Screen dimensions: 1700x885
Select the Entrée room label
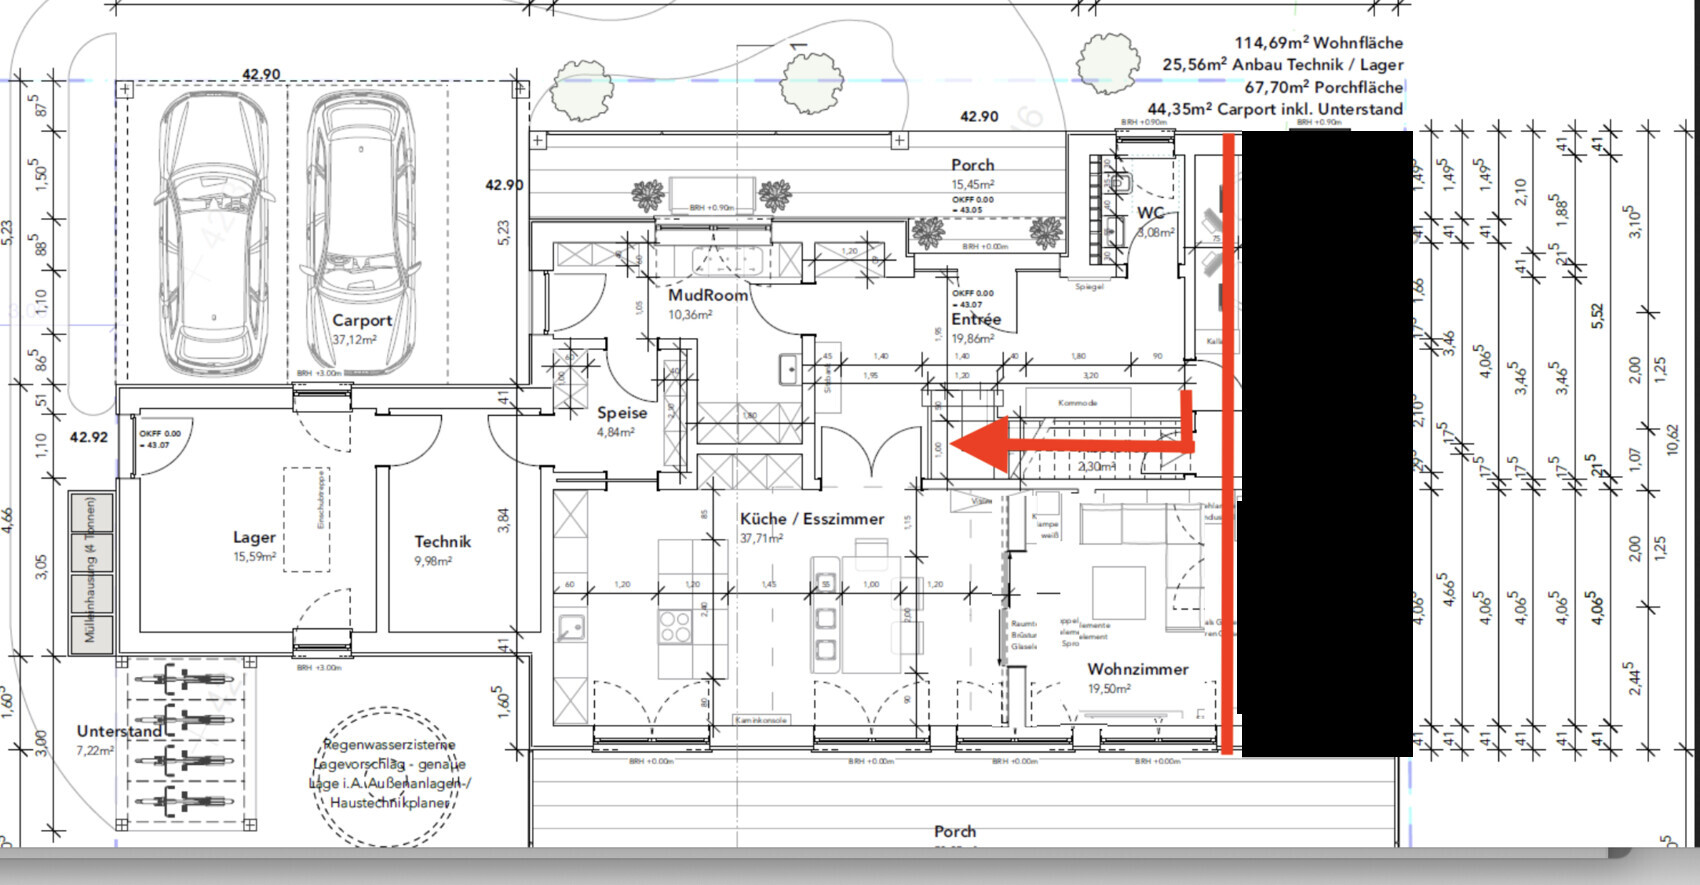tap(976, 319)
